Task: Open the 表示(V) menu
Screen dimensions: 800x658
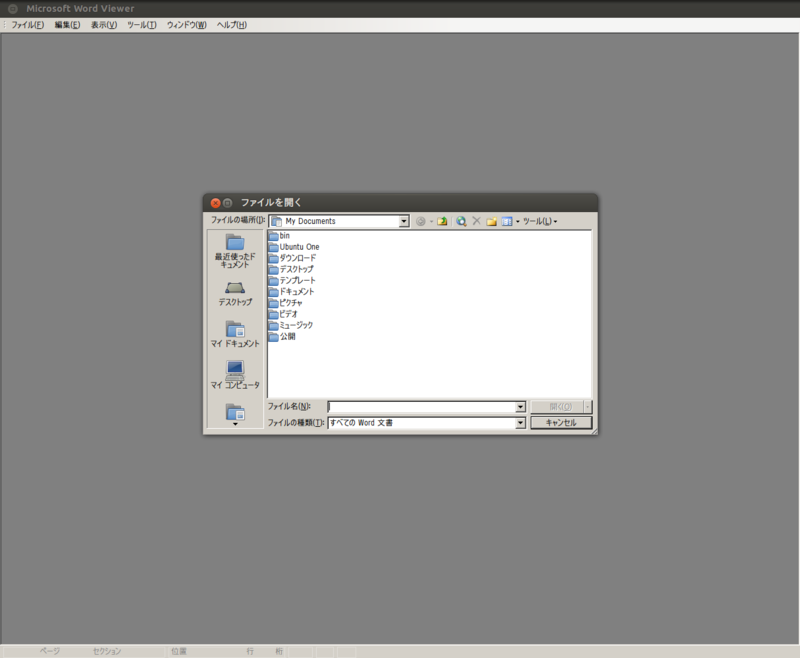Action: pos(104,25)
